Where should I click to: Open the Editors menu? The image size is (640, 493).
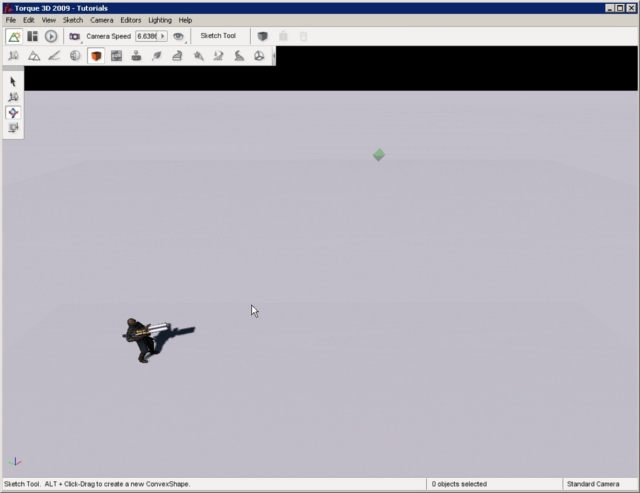(x=130, y=20)
